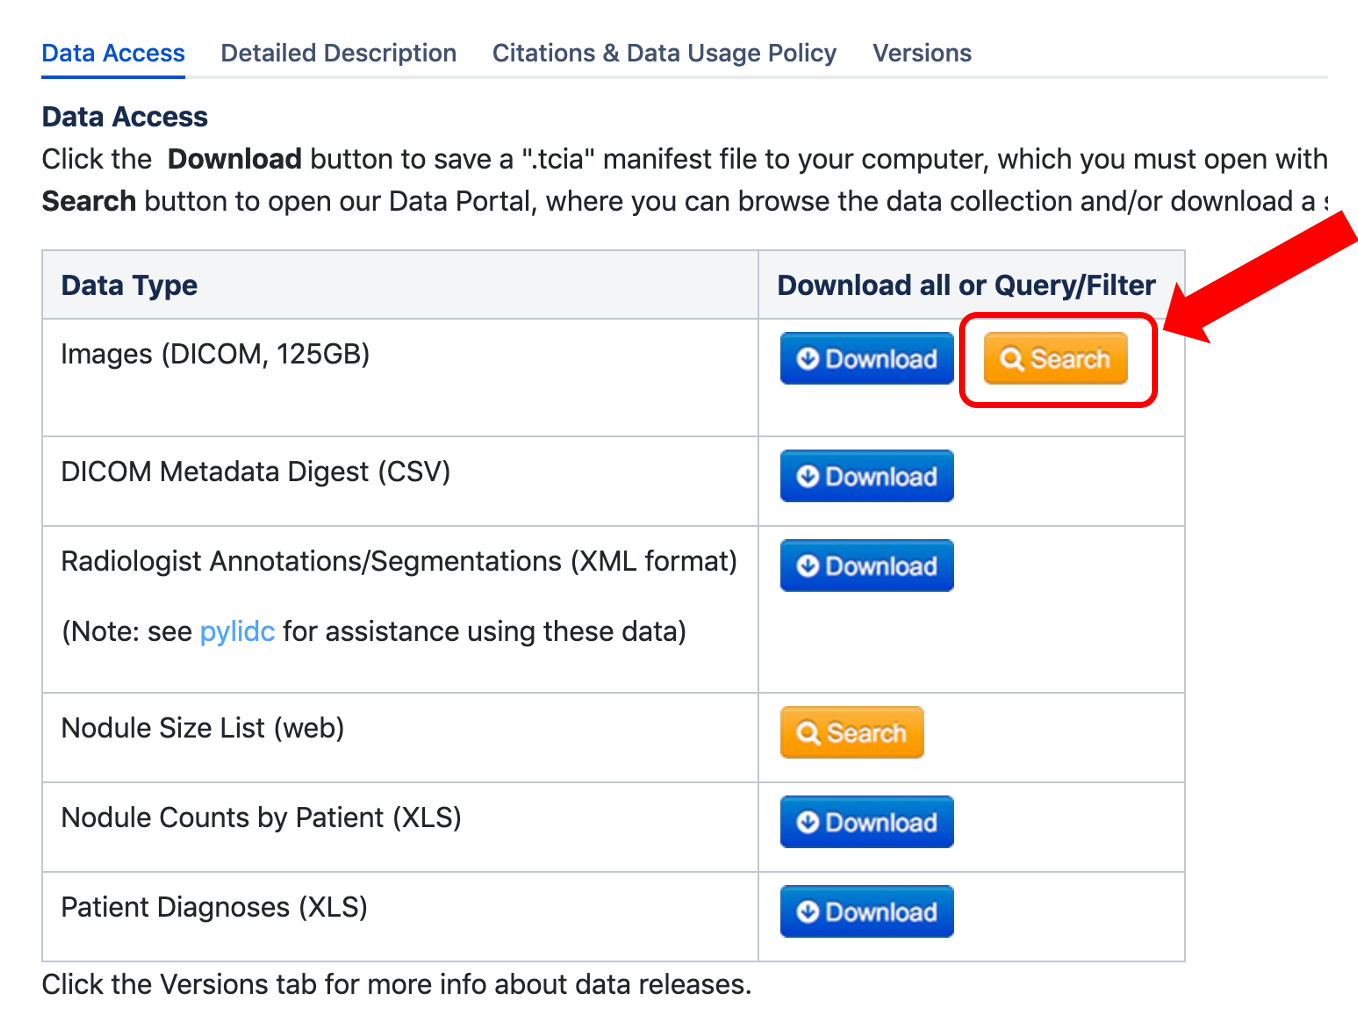This screenshot has width=1358, height=1014.
Task: Download the Patient Diagnoses XLS file
Action: point(866,911)
